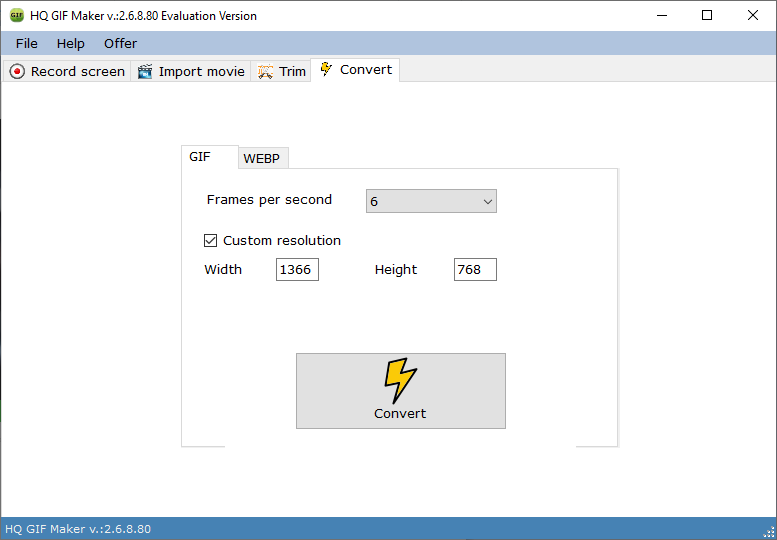777x540 pixels.
Task: Open the File menu
Action: 27,44
